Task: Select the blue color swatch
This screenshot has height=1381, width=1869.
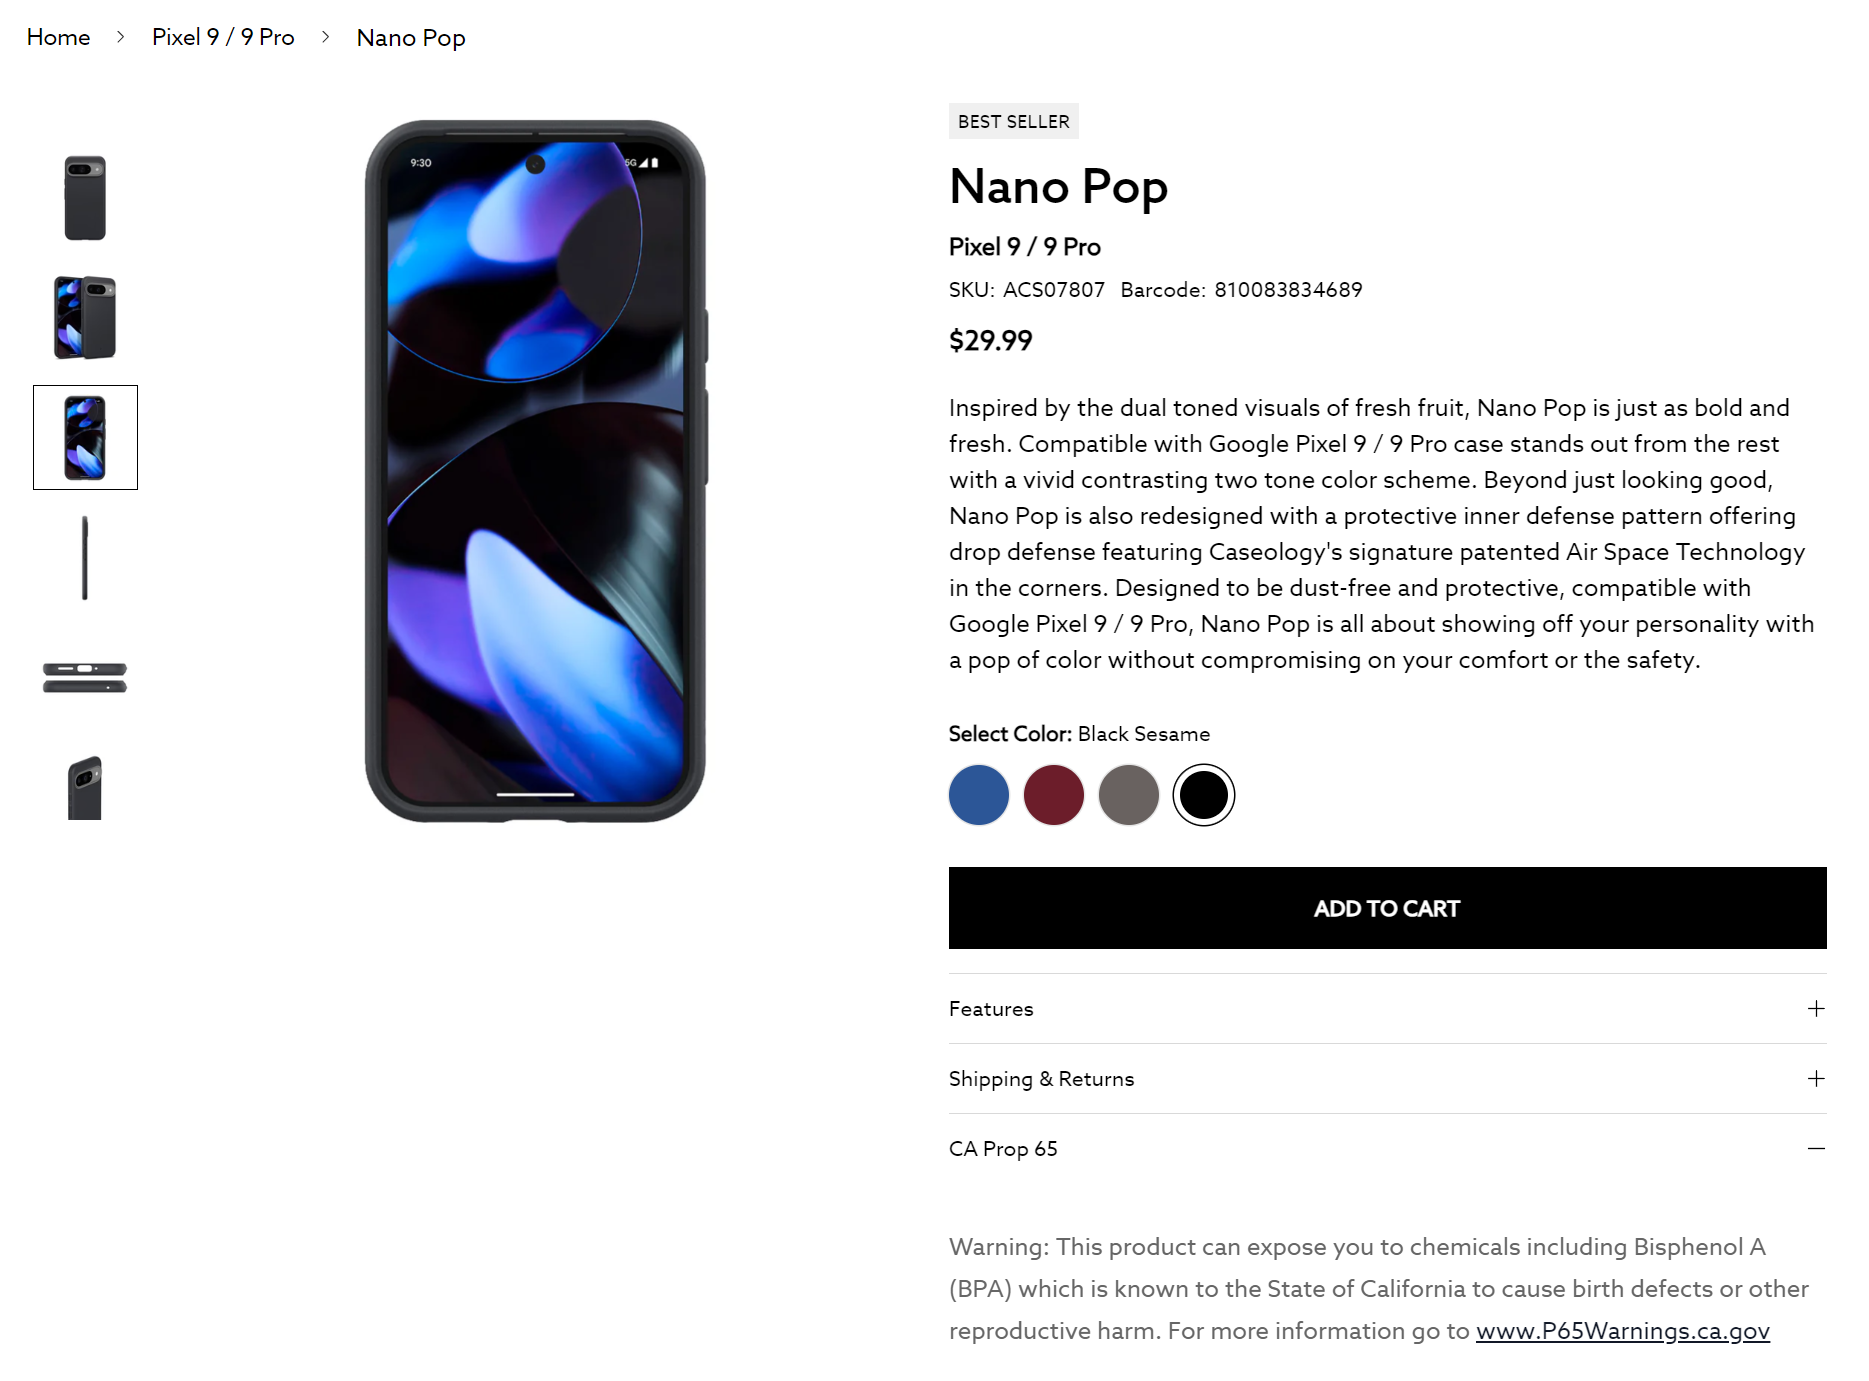Action: pyautogui.click(x=978, y=795)
